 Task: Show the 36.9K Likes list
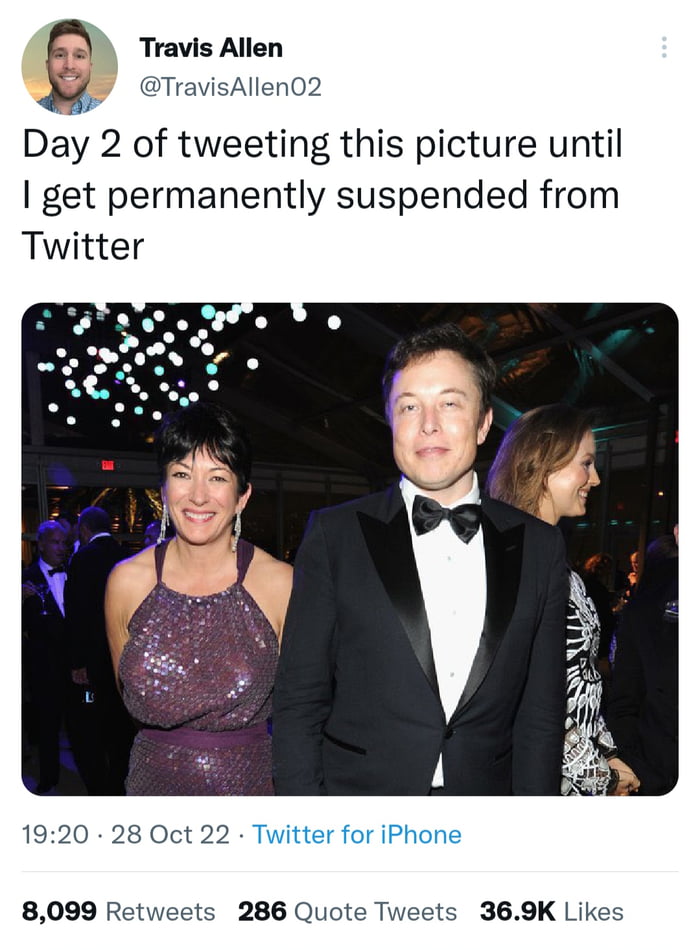coord(551,911)
